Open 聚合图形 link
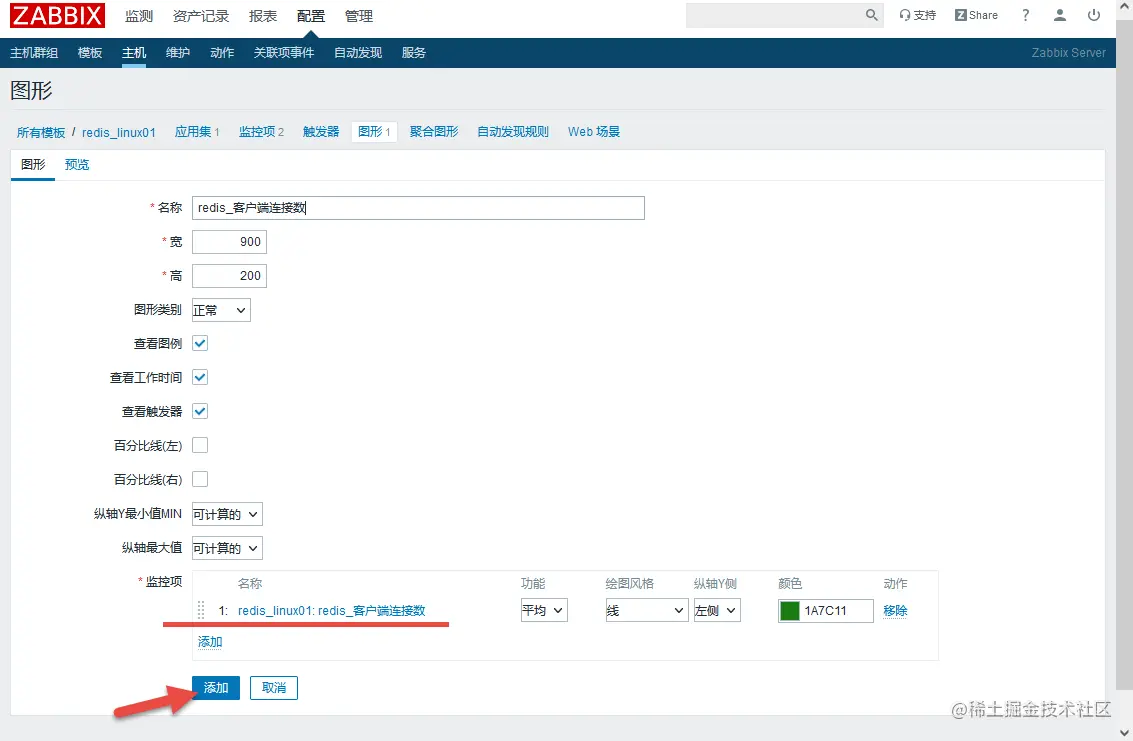 [x=434, y=132]
